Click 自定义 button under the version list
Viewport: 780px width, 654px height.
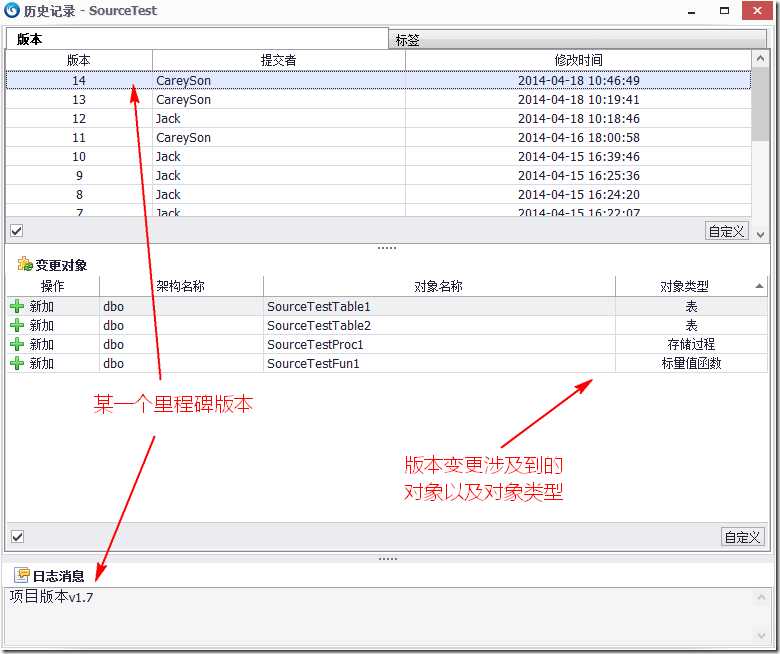tap(727, 231)
